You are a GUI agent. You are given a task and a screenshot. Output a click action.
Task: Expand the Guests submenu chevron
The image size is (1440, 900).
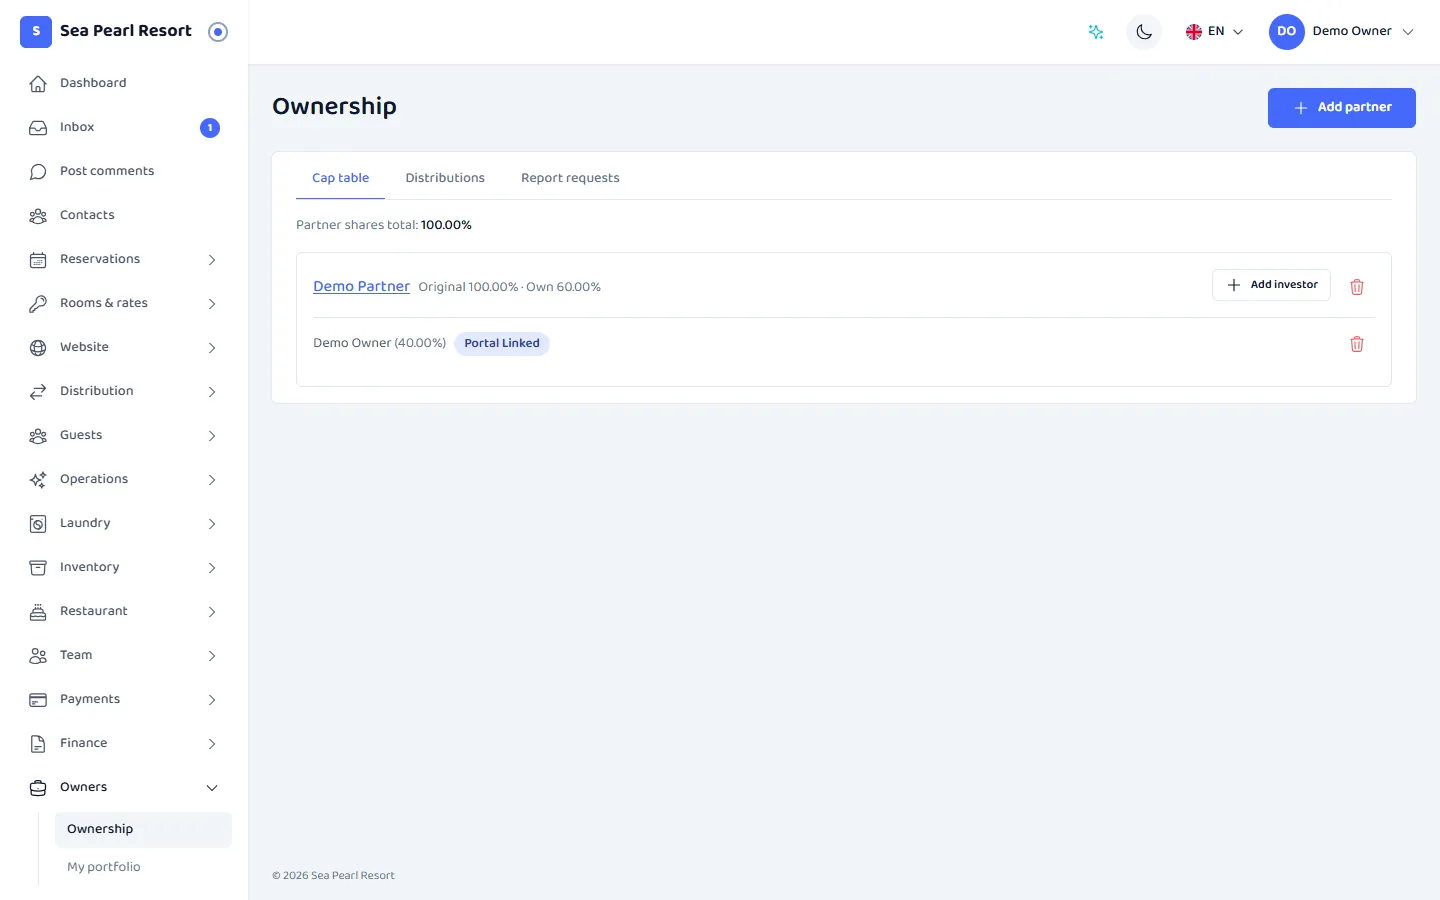[212, 436]
